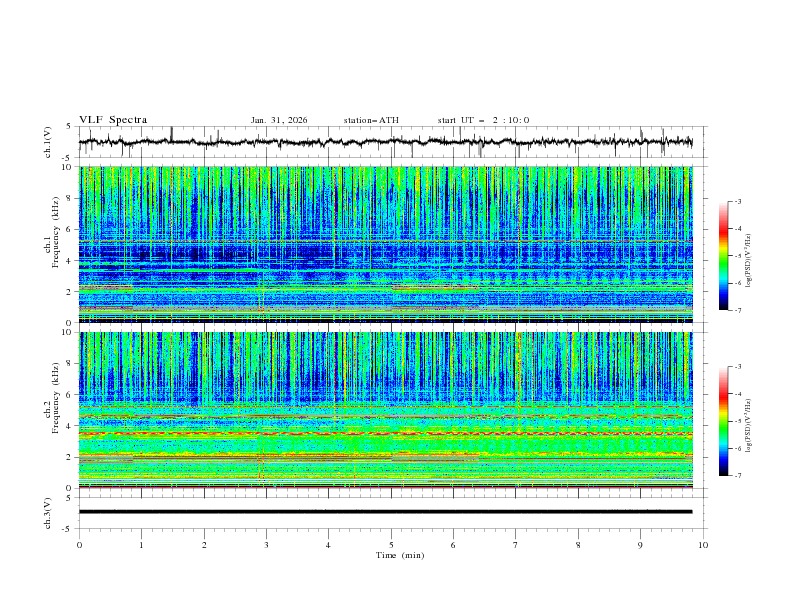Click ch.2 spectrogram '4' kHz tick label
792x612 pixels.
click(70, 426)
